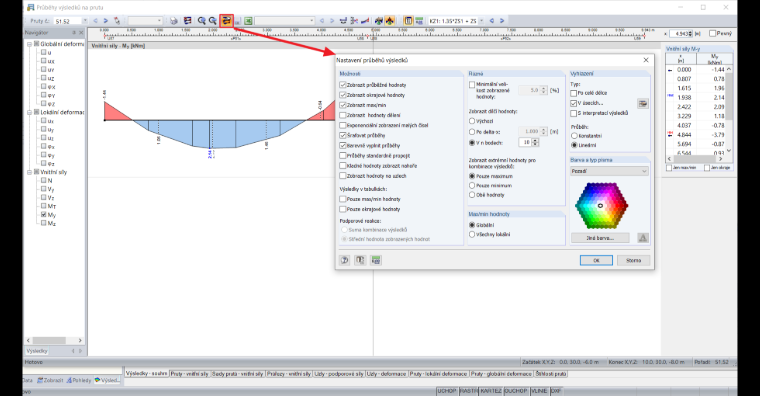
Task: Click the save icon beside settings icon
Action: pyautogui.click(x=238, y=21)
